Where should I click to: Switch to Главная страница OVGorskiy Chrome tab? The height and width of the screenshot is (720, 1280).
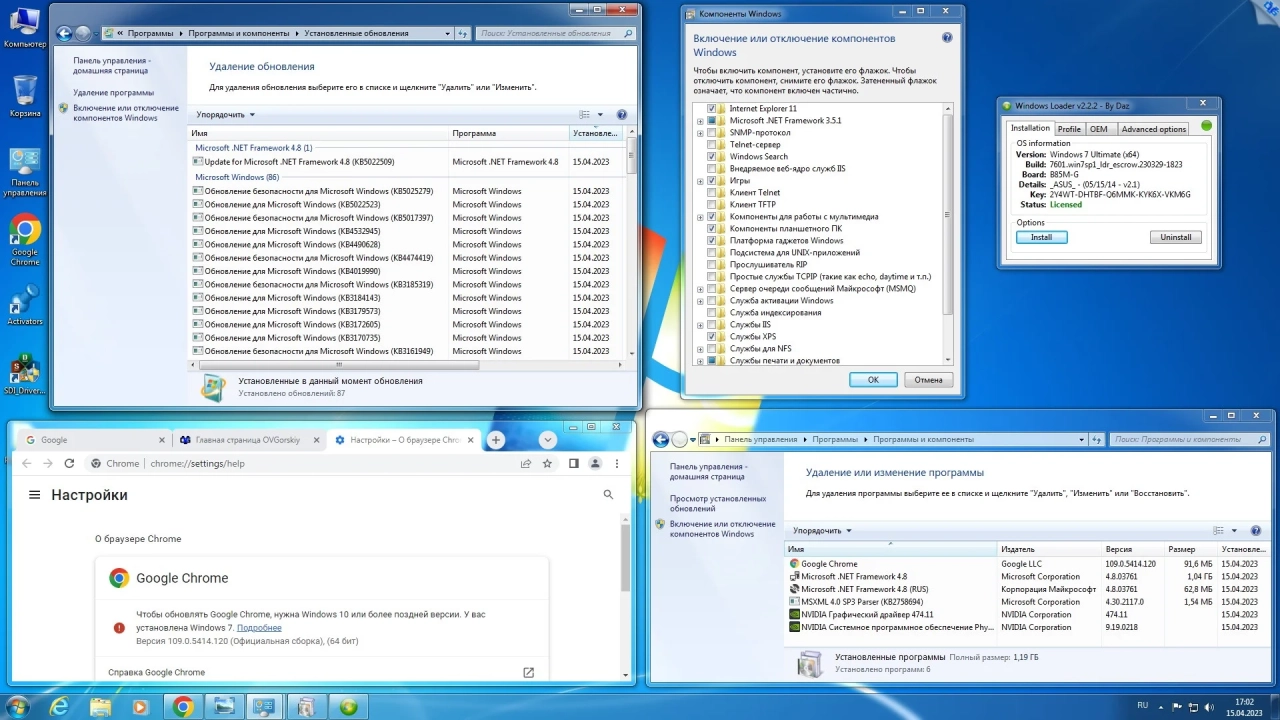click(250, 440)
